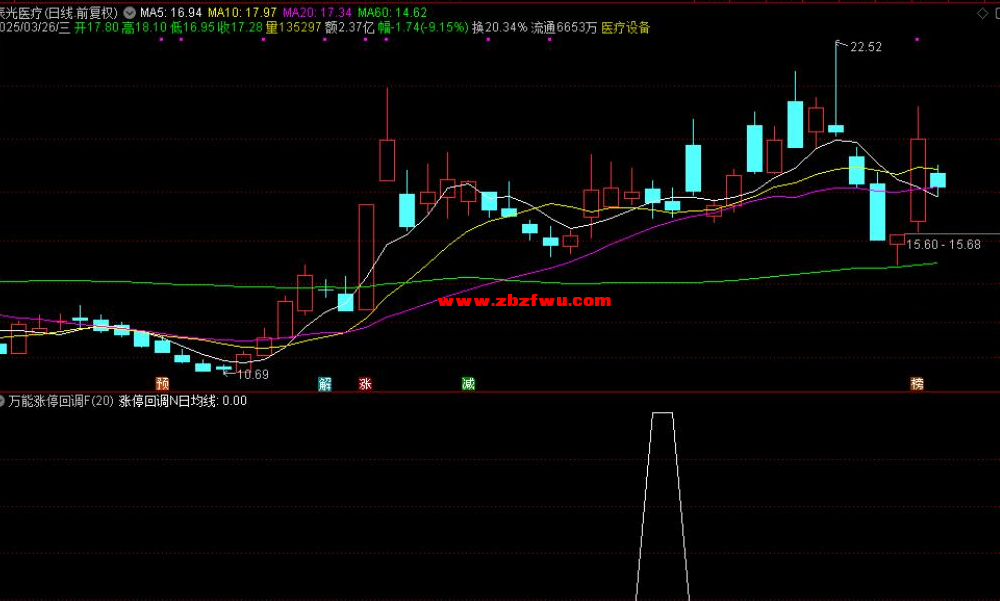Image resolution: width=1000 pixels, height=601 pixels.
Task: Click the 10.69 low price label
Action: coord(253,375)
